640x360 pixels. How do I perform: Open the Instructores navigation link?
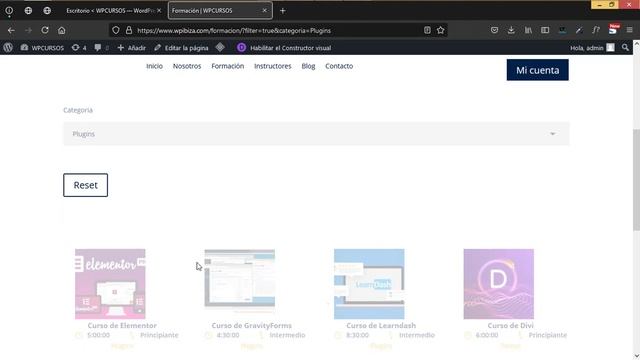click(273, 66)
